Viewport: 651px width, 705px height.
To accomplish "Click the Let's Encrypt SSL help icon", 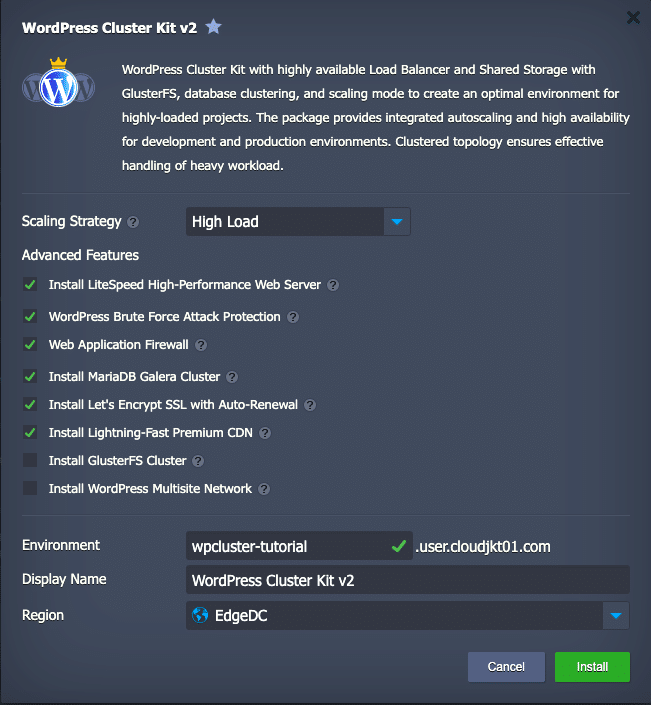I will tap(310, 405).
